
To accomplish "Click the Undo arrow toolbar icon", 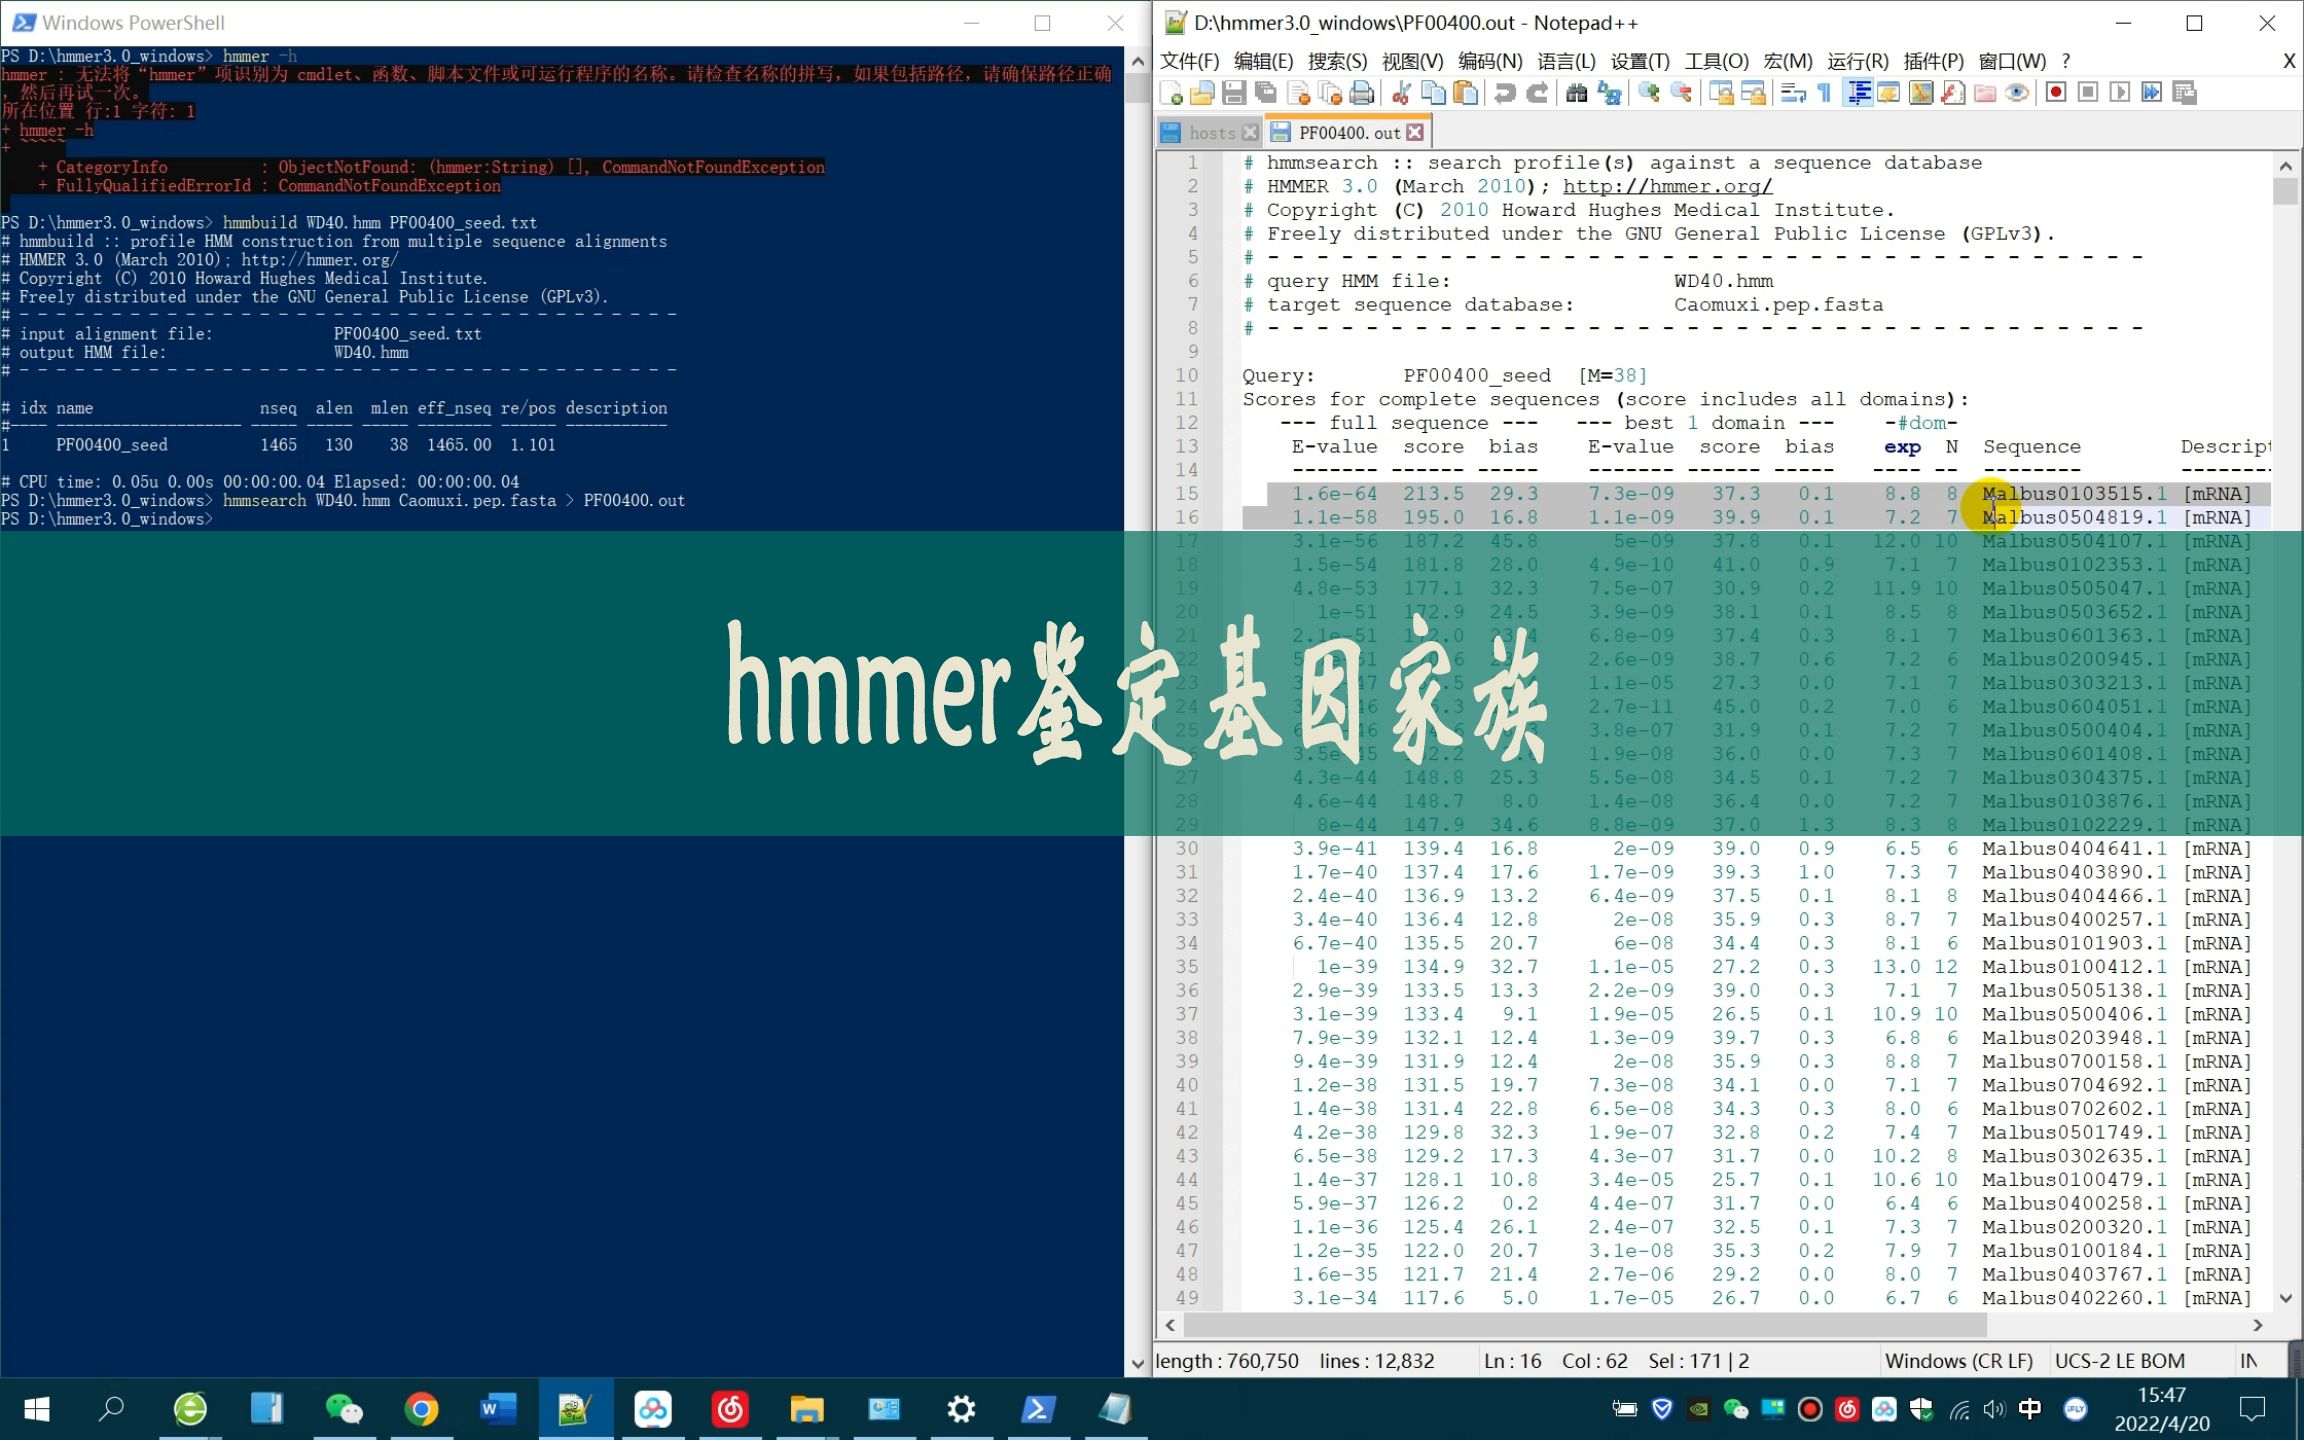I will tap(1505, 93).
